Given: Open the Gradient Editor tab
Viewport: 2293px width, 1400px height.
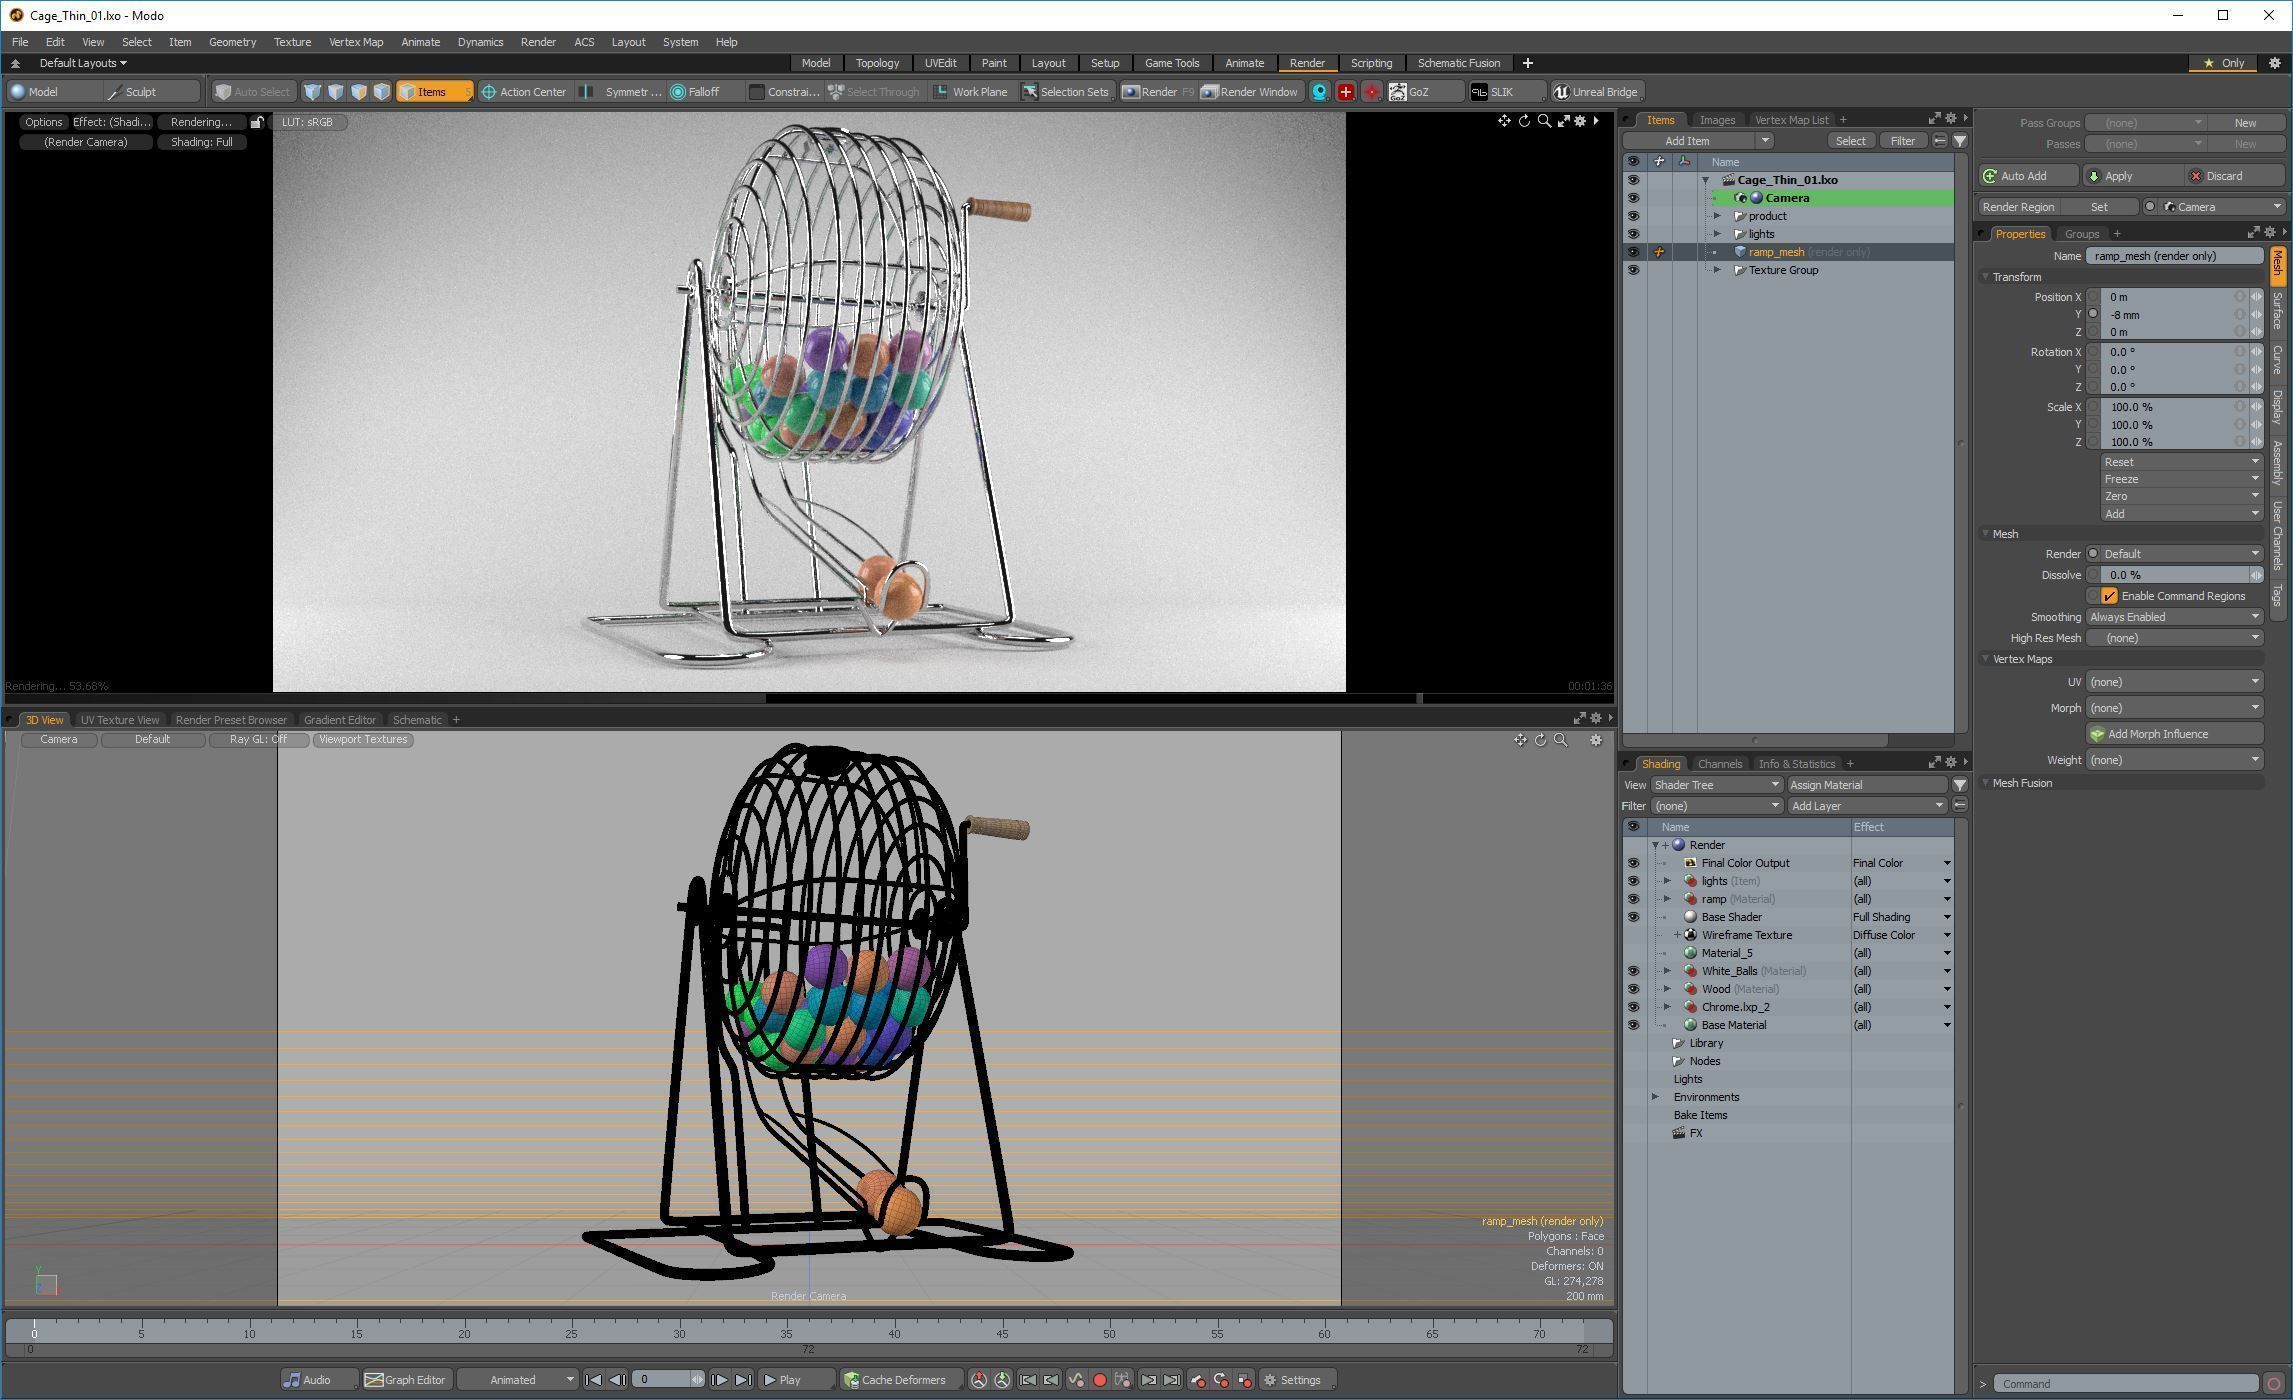Looking at the screenshot, I should coord(340,720).
